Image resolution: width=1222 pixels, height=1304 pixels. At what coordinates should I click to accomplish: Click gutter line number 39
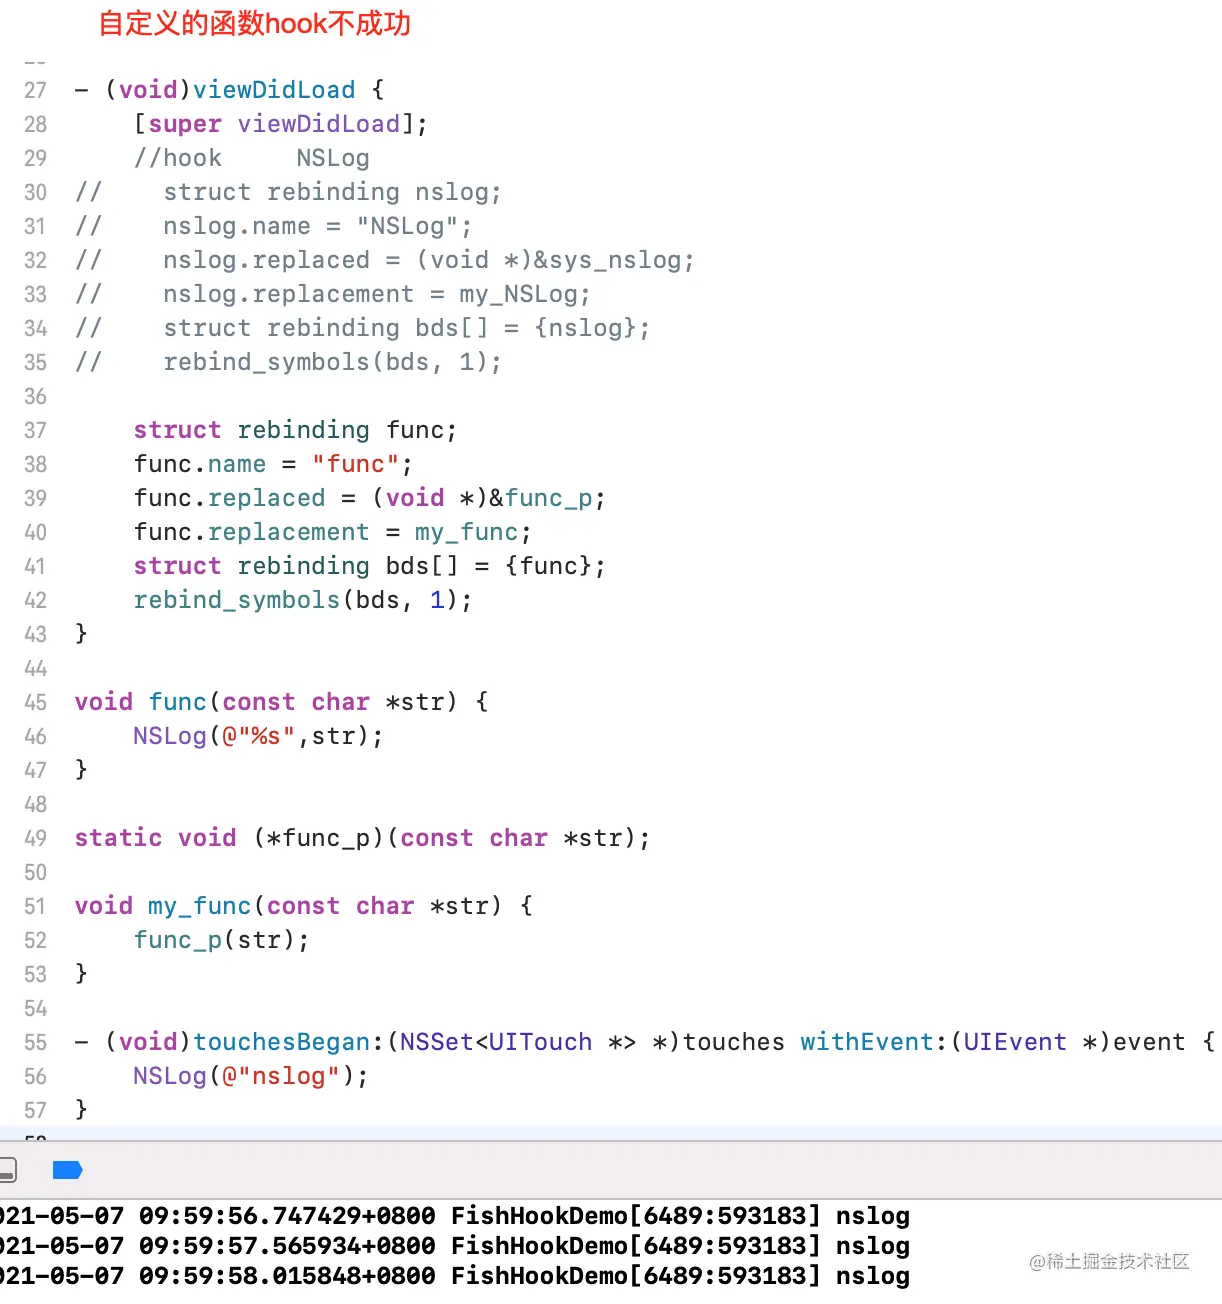pyautogui.click(x=35, y=498)
